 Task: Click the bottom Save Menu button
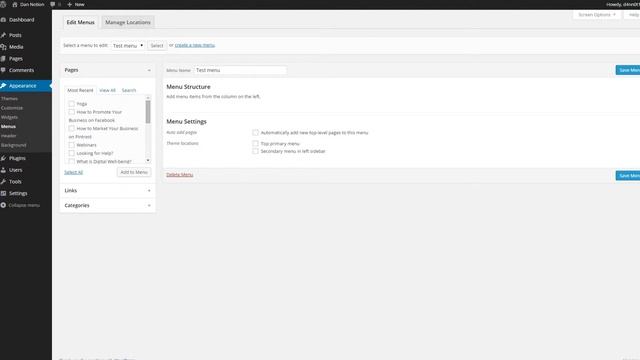pos(628,176)
